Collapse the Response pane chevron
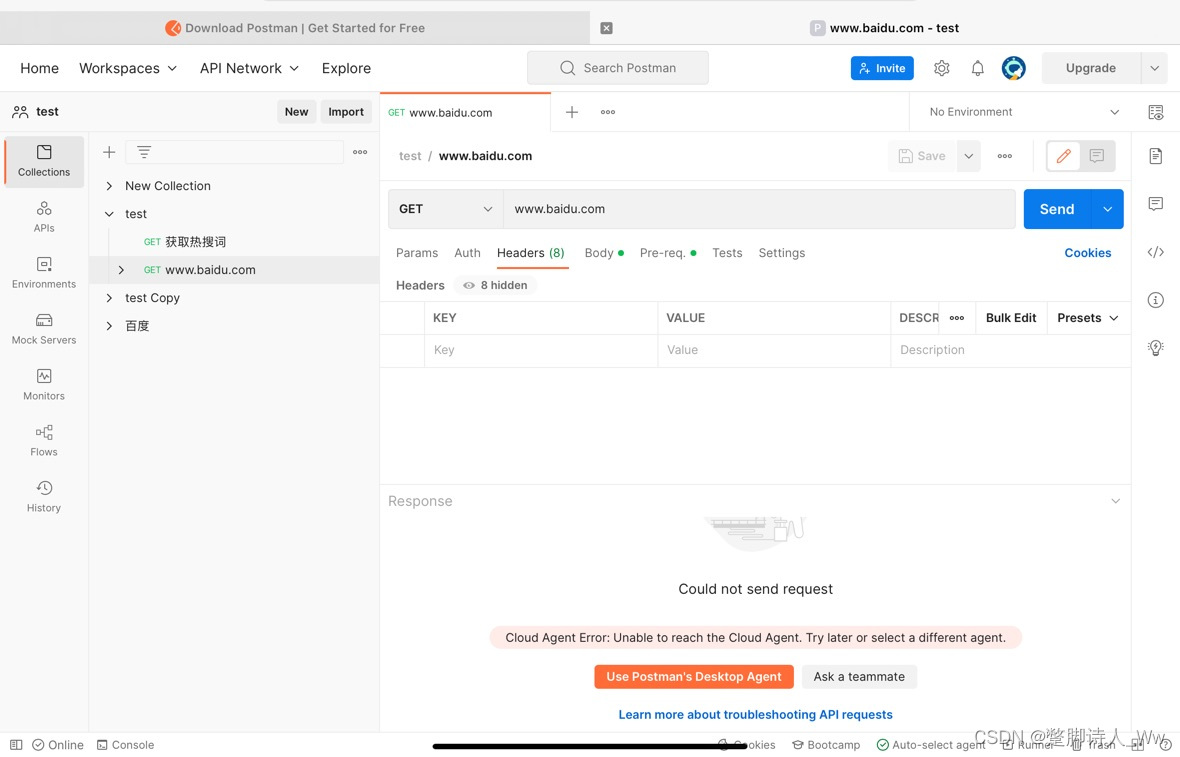This screenshot has height=757, width=1180. [1116, 501]
